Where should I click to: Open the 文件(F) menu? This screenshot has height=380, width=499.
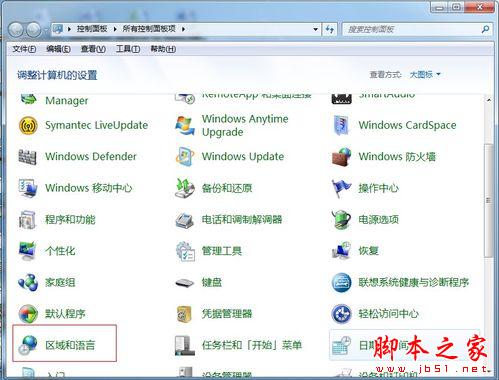[x=24, y=49]
